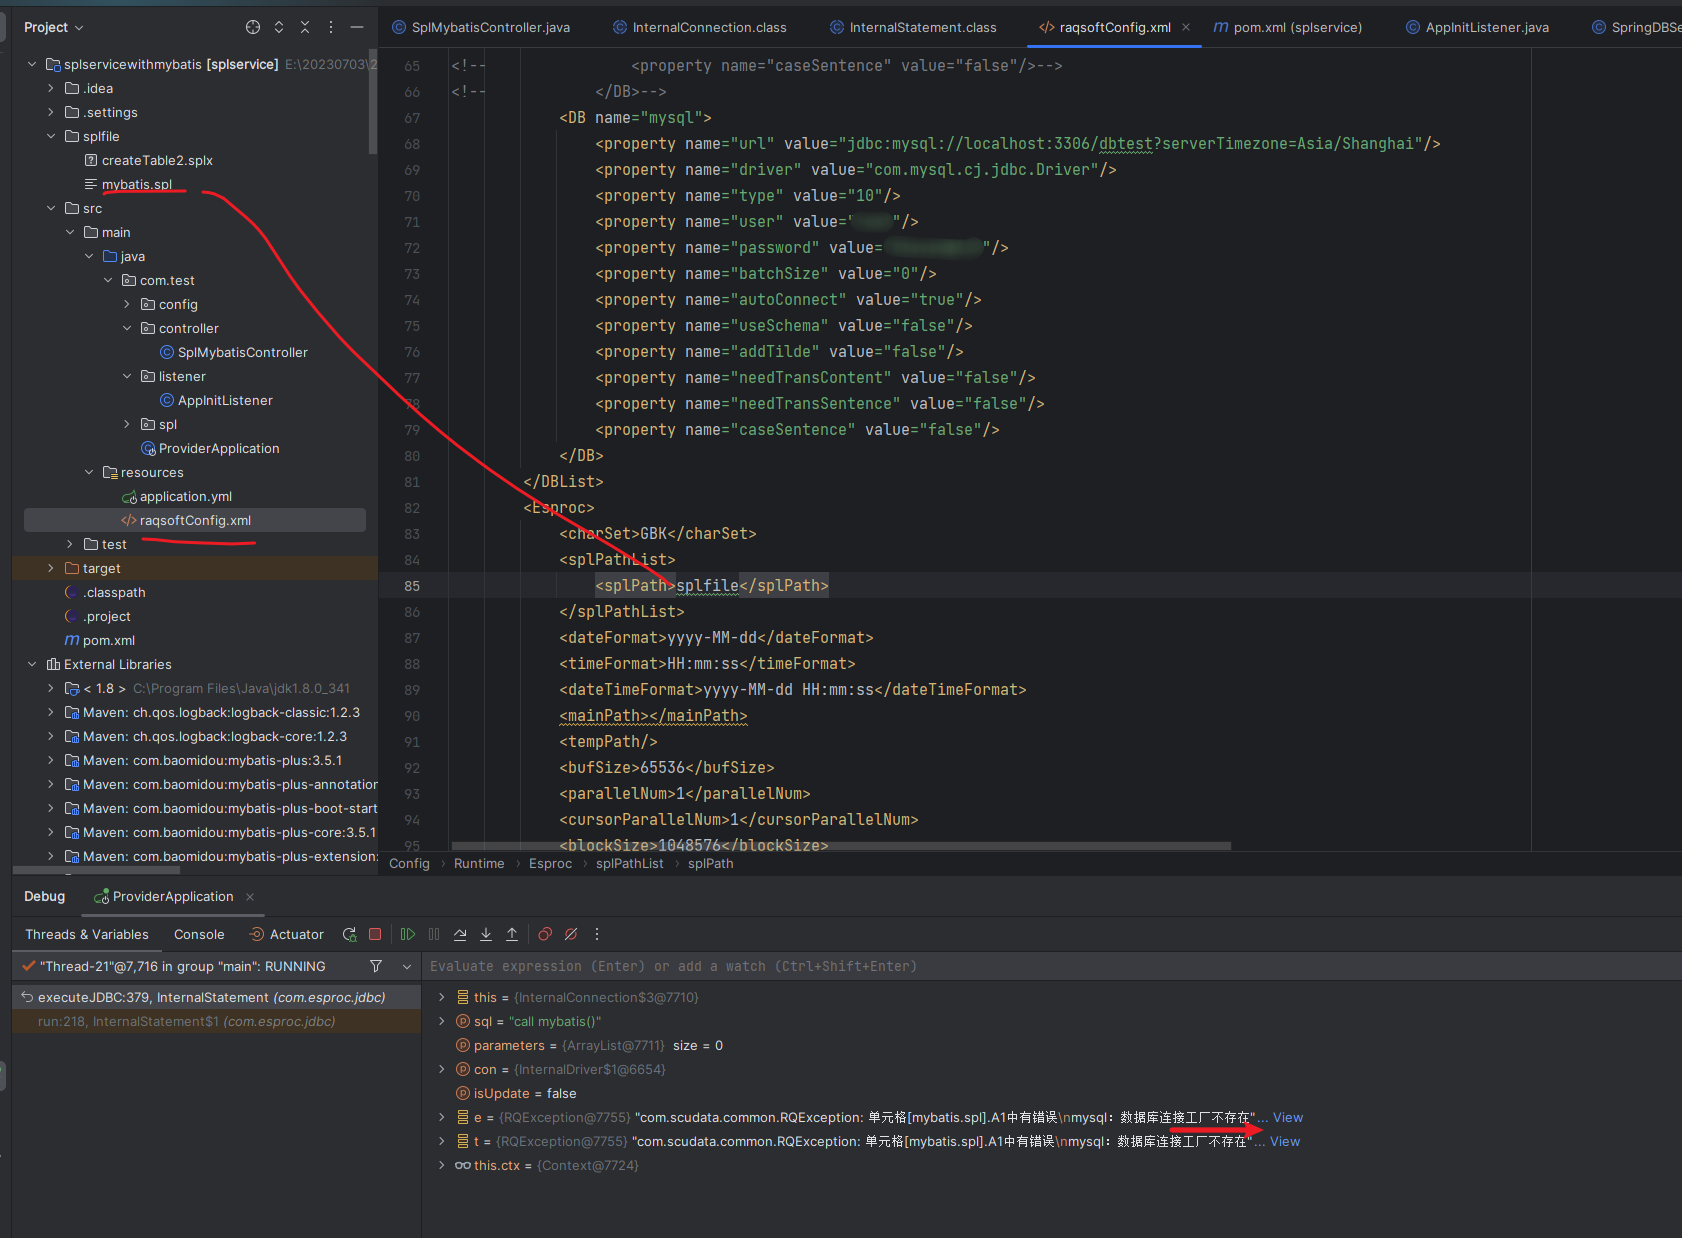Stop the running debug session
Image resolution: width=1682 pixels, height=1238 pixels.
pos(375,934)
